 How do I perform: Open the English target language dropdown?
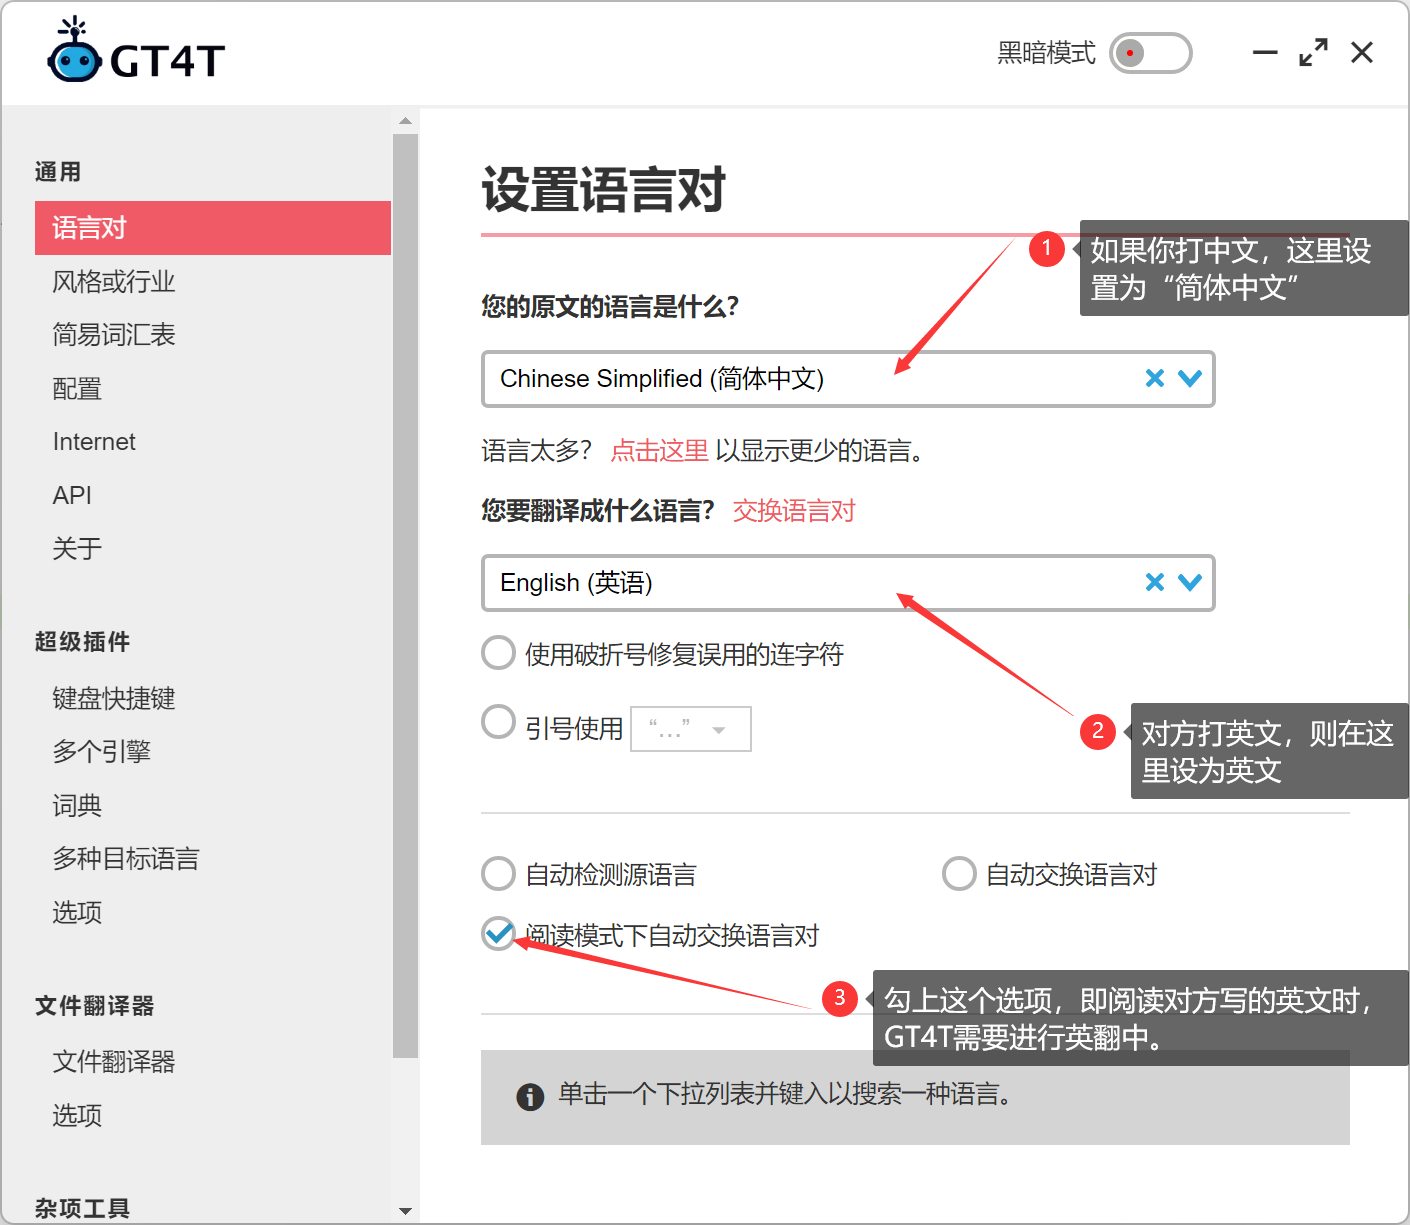click(1190, 582)
